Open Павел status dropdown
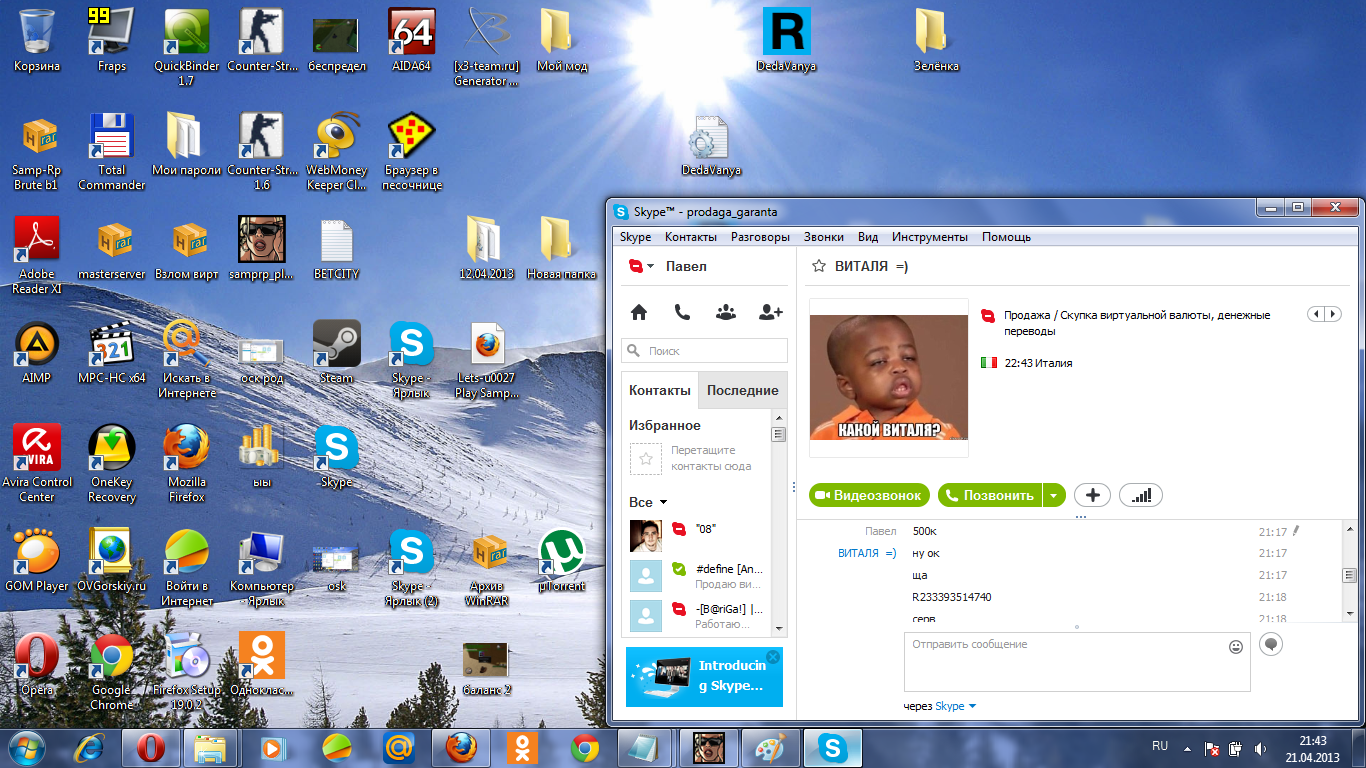This screenshot has width=1366, height=768. click(x=641, y=266)
